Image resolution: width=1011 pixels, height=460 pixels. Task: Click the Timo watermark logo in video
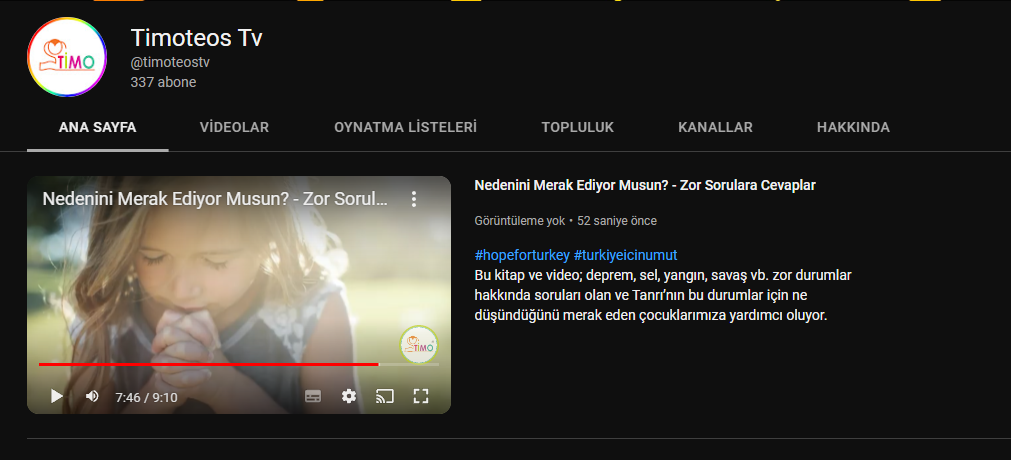(x=419, y=345)
